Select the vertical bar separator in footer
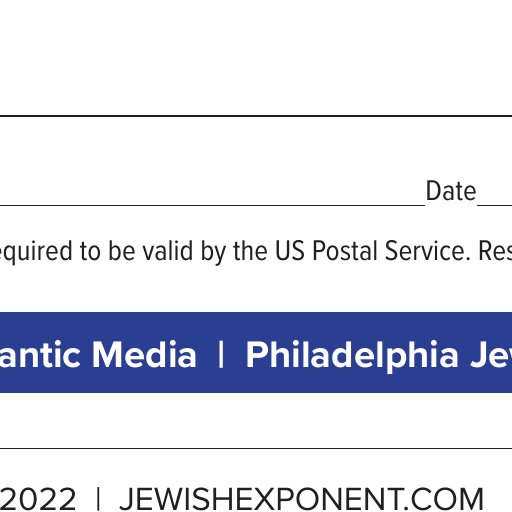 [98, 499]
